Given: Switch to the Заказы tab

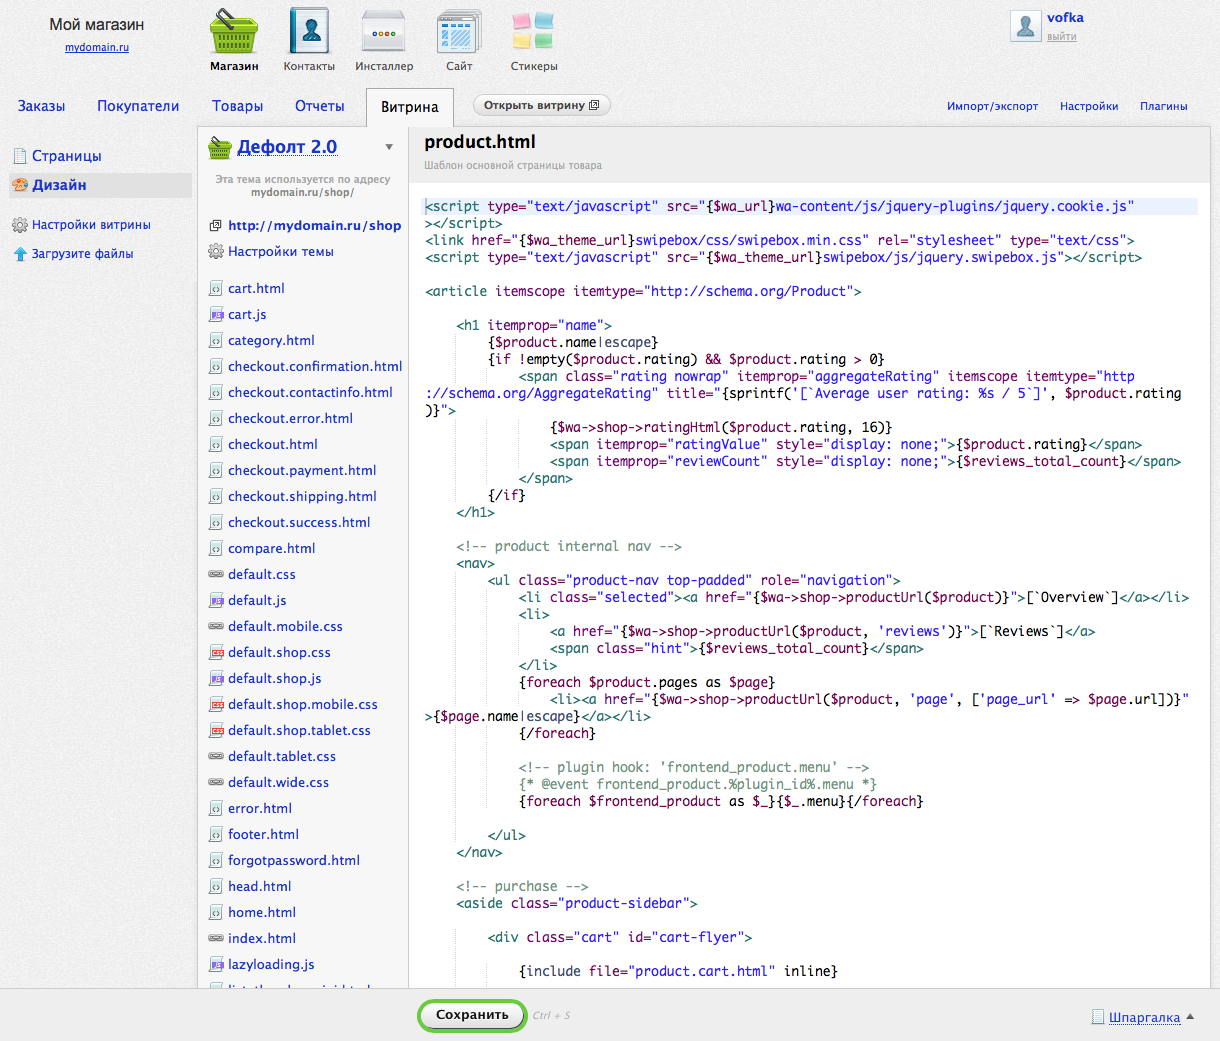Looking at the screenshot, I should tap(41, 106).
